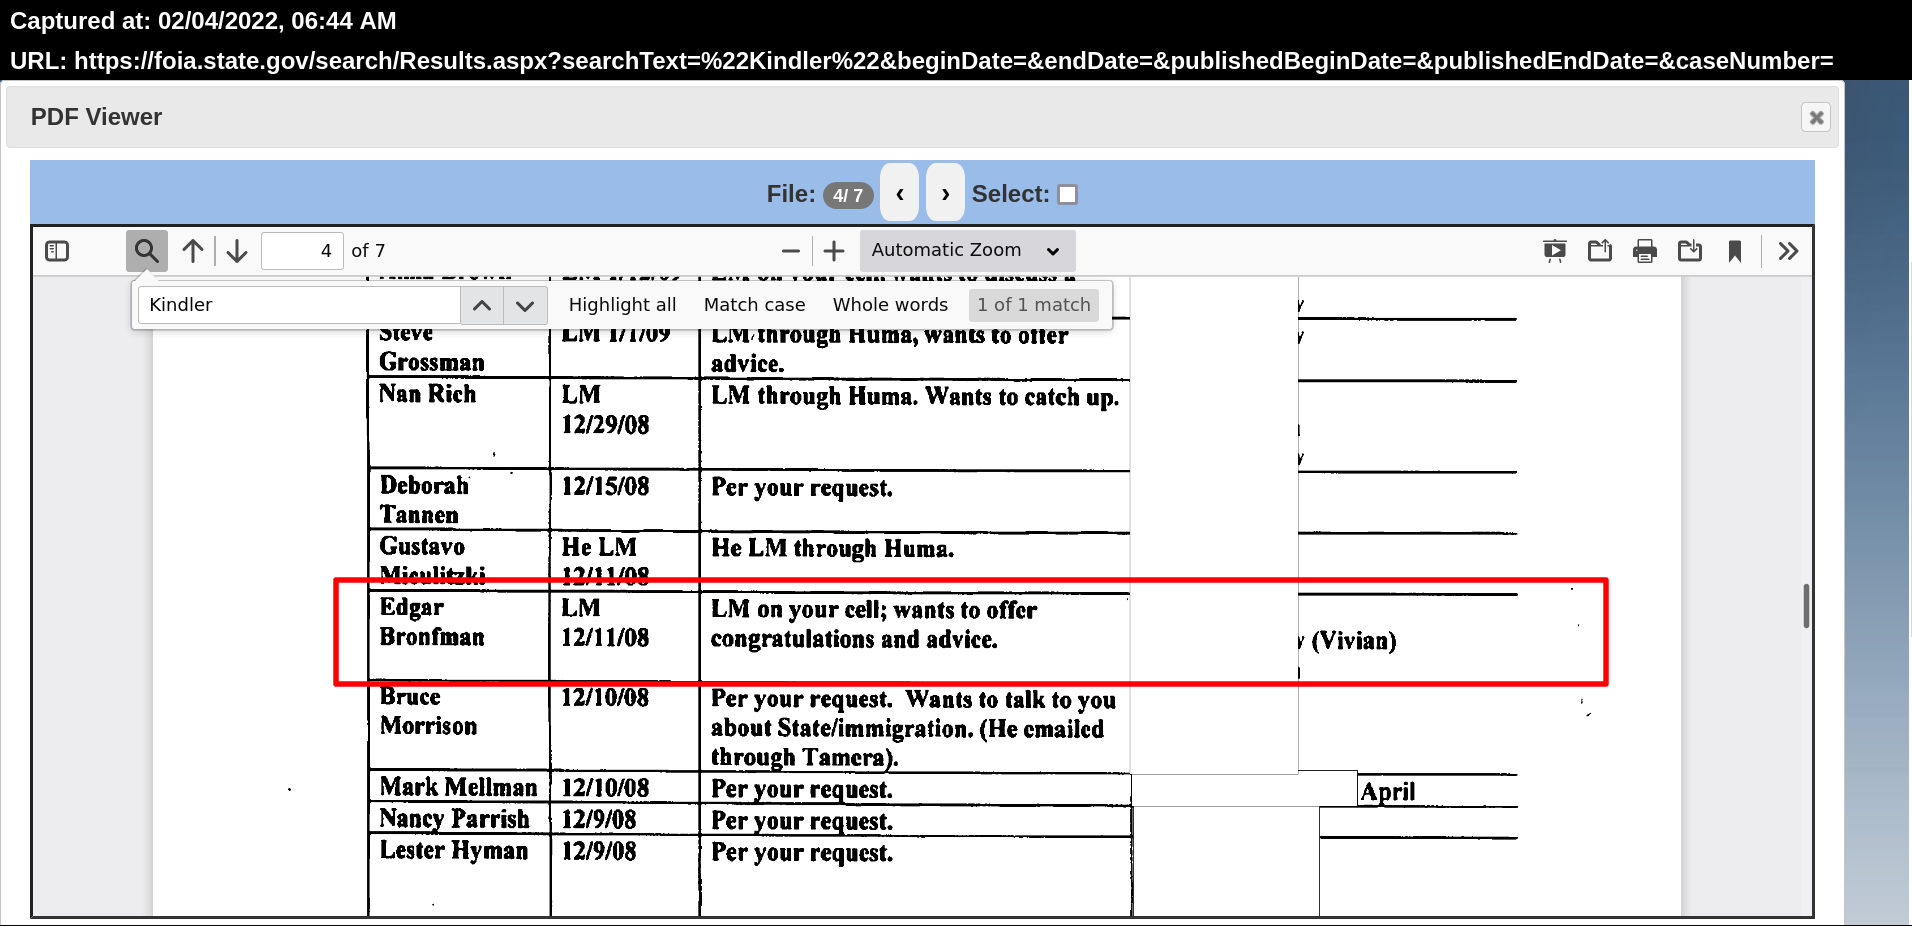1912x926 pixels.
Task: Click the 'Nan Rich' name cell
Action: tap(459, 422)
